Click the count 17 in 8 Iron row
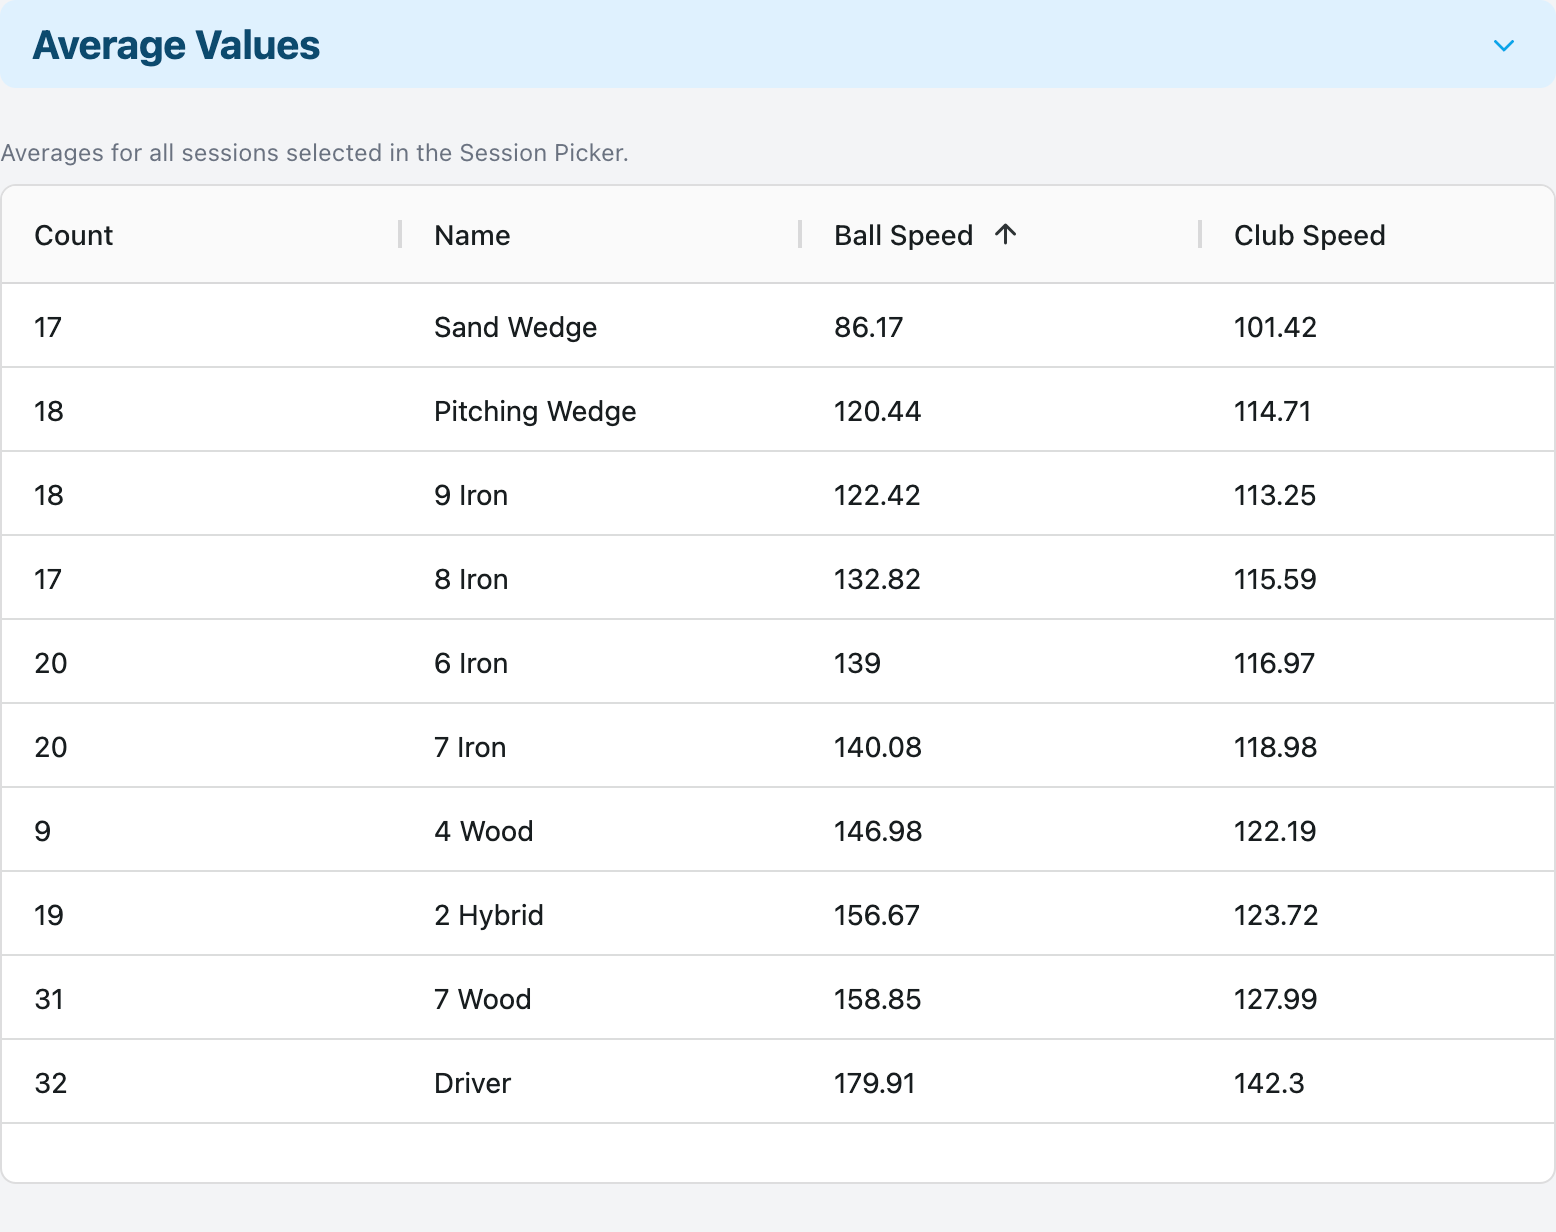This screenshot has height=1232, width=1556. [x=48, y=579]
